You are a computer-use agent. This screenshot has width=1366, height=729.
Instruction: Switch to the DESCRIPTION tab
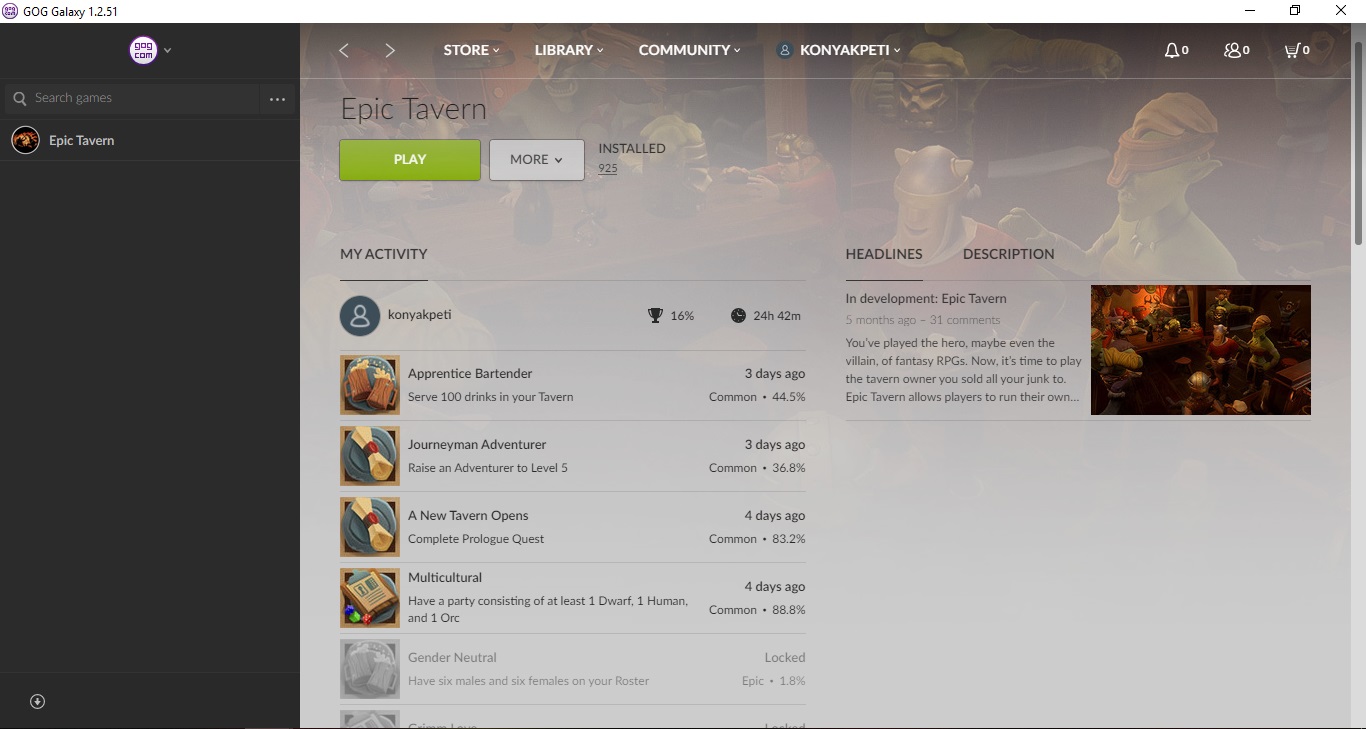(1008, 254)
